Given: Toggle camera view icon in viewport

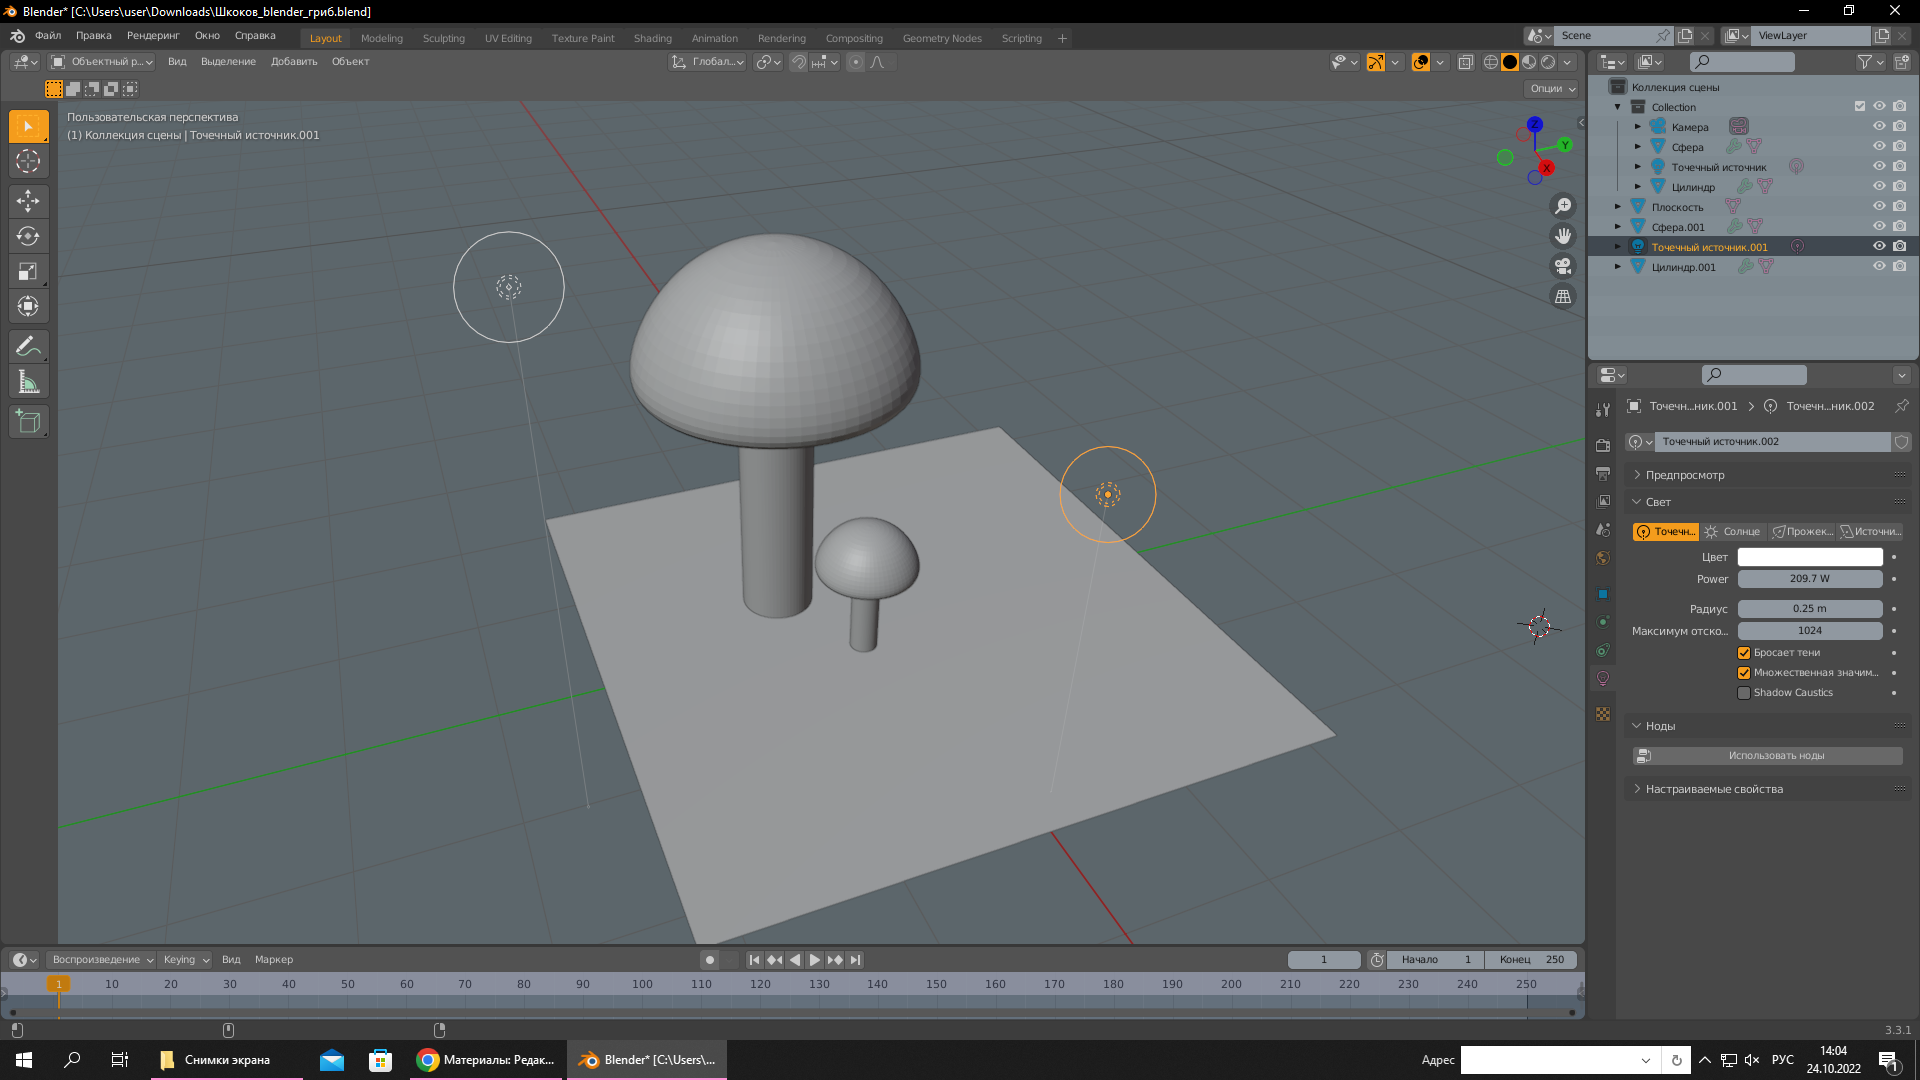Looking at the screenshot, I should pos(1562,266).
